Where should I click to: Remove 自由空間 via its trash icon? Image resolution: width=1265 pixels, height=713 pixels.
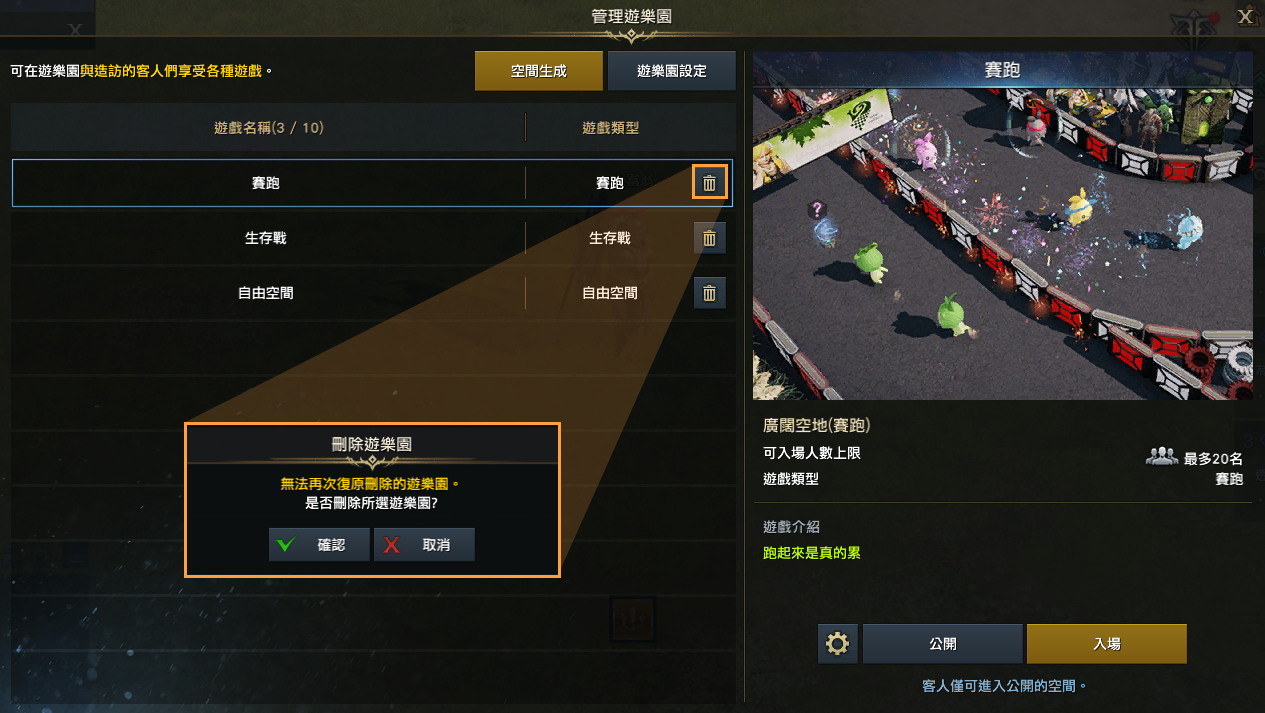[x=709, y=293]
